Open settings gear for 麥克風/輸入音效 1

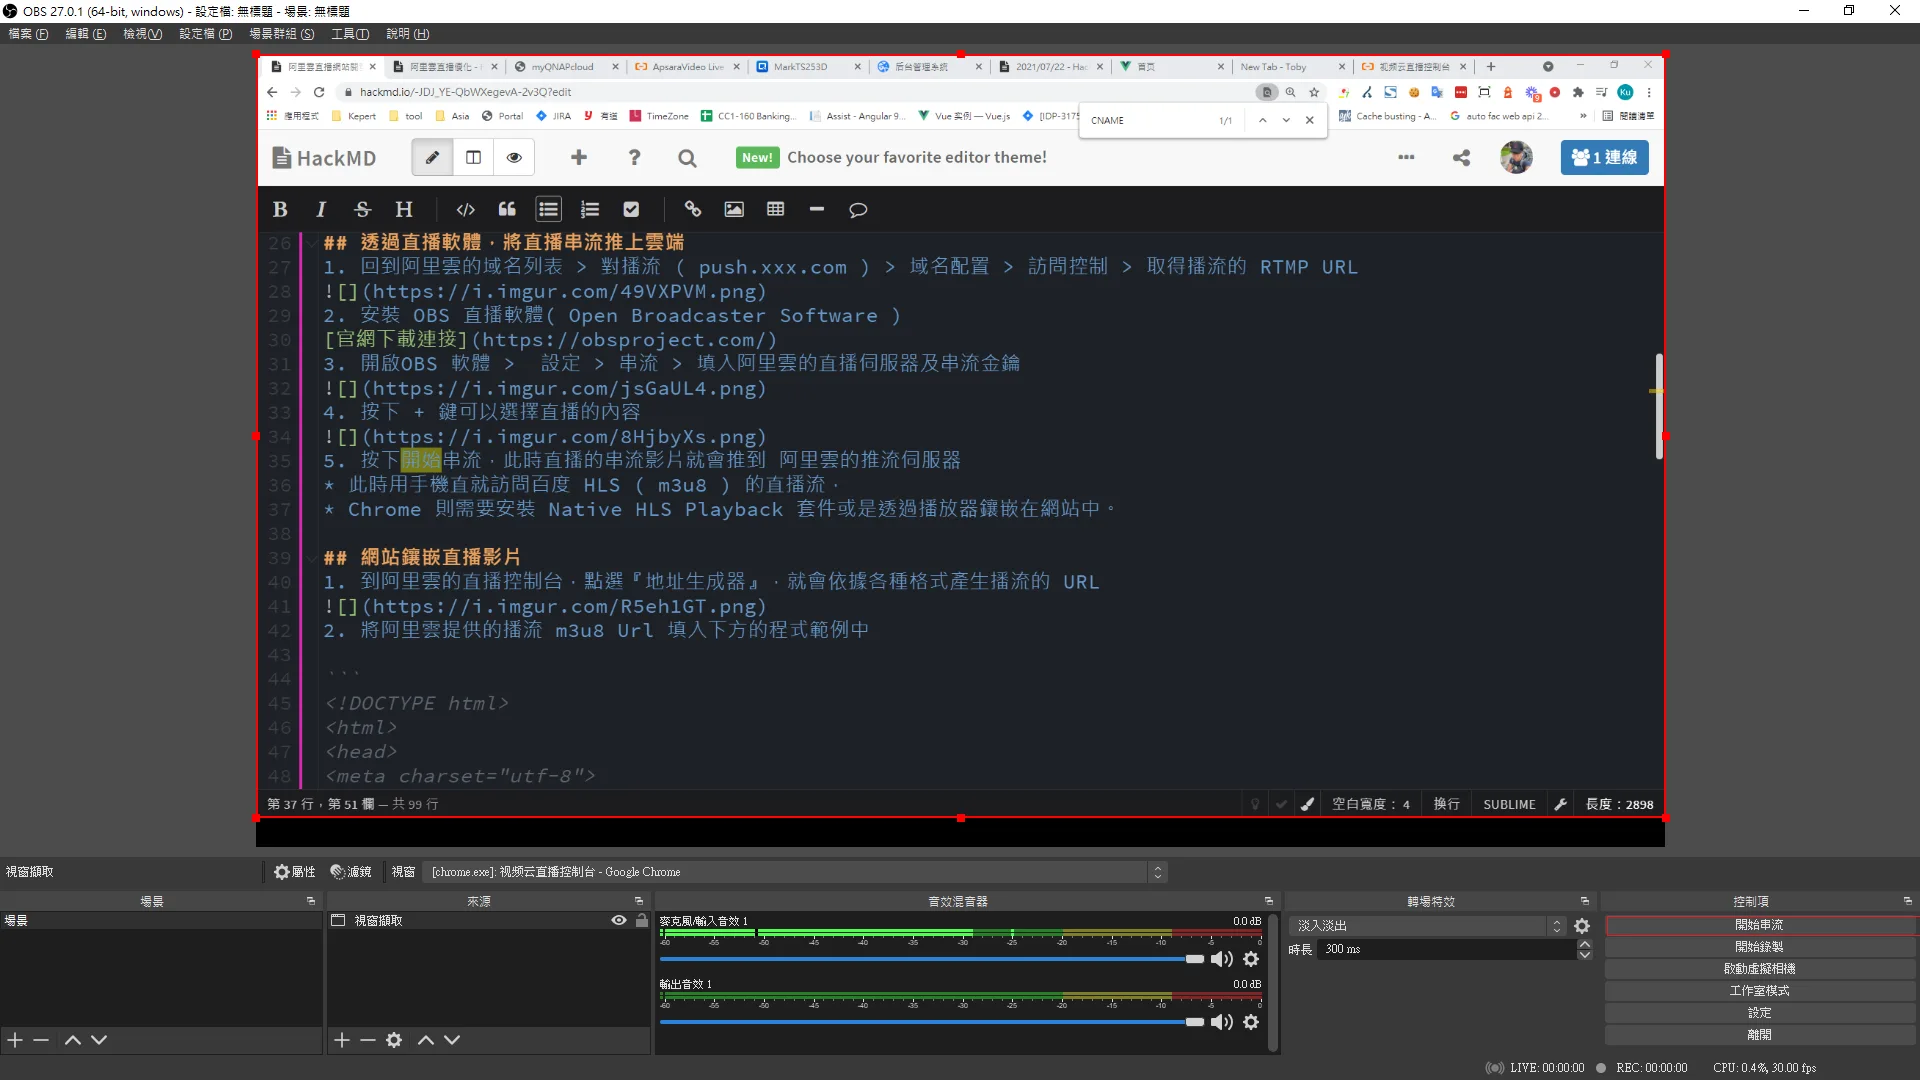pos(1251,959)
